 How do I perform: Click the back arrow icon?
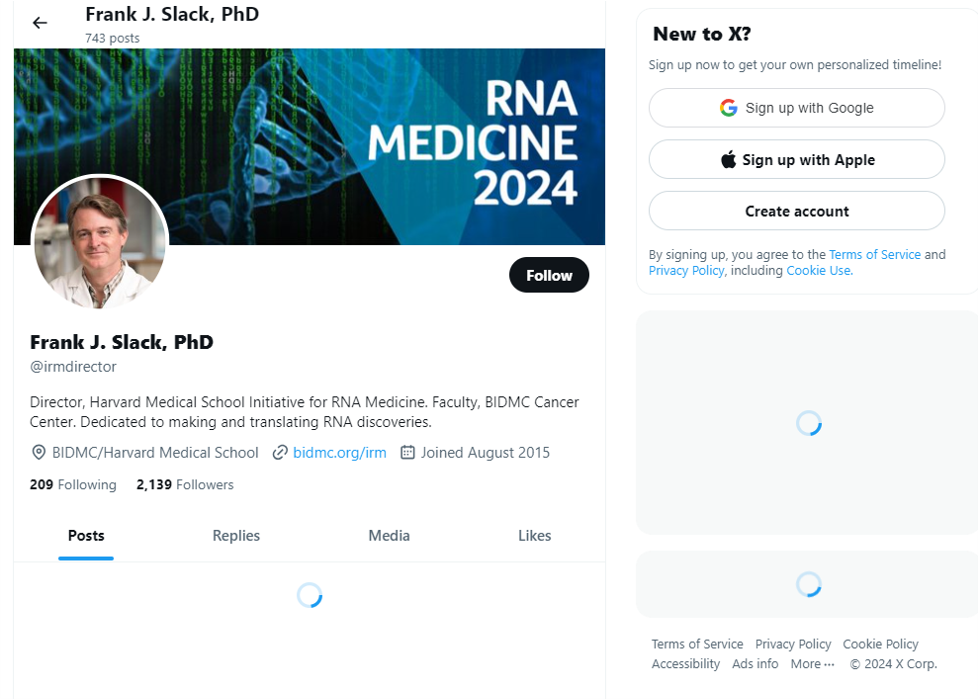point(40,23)
